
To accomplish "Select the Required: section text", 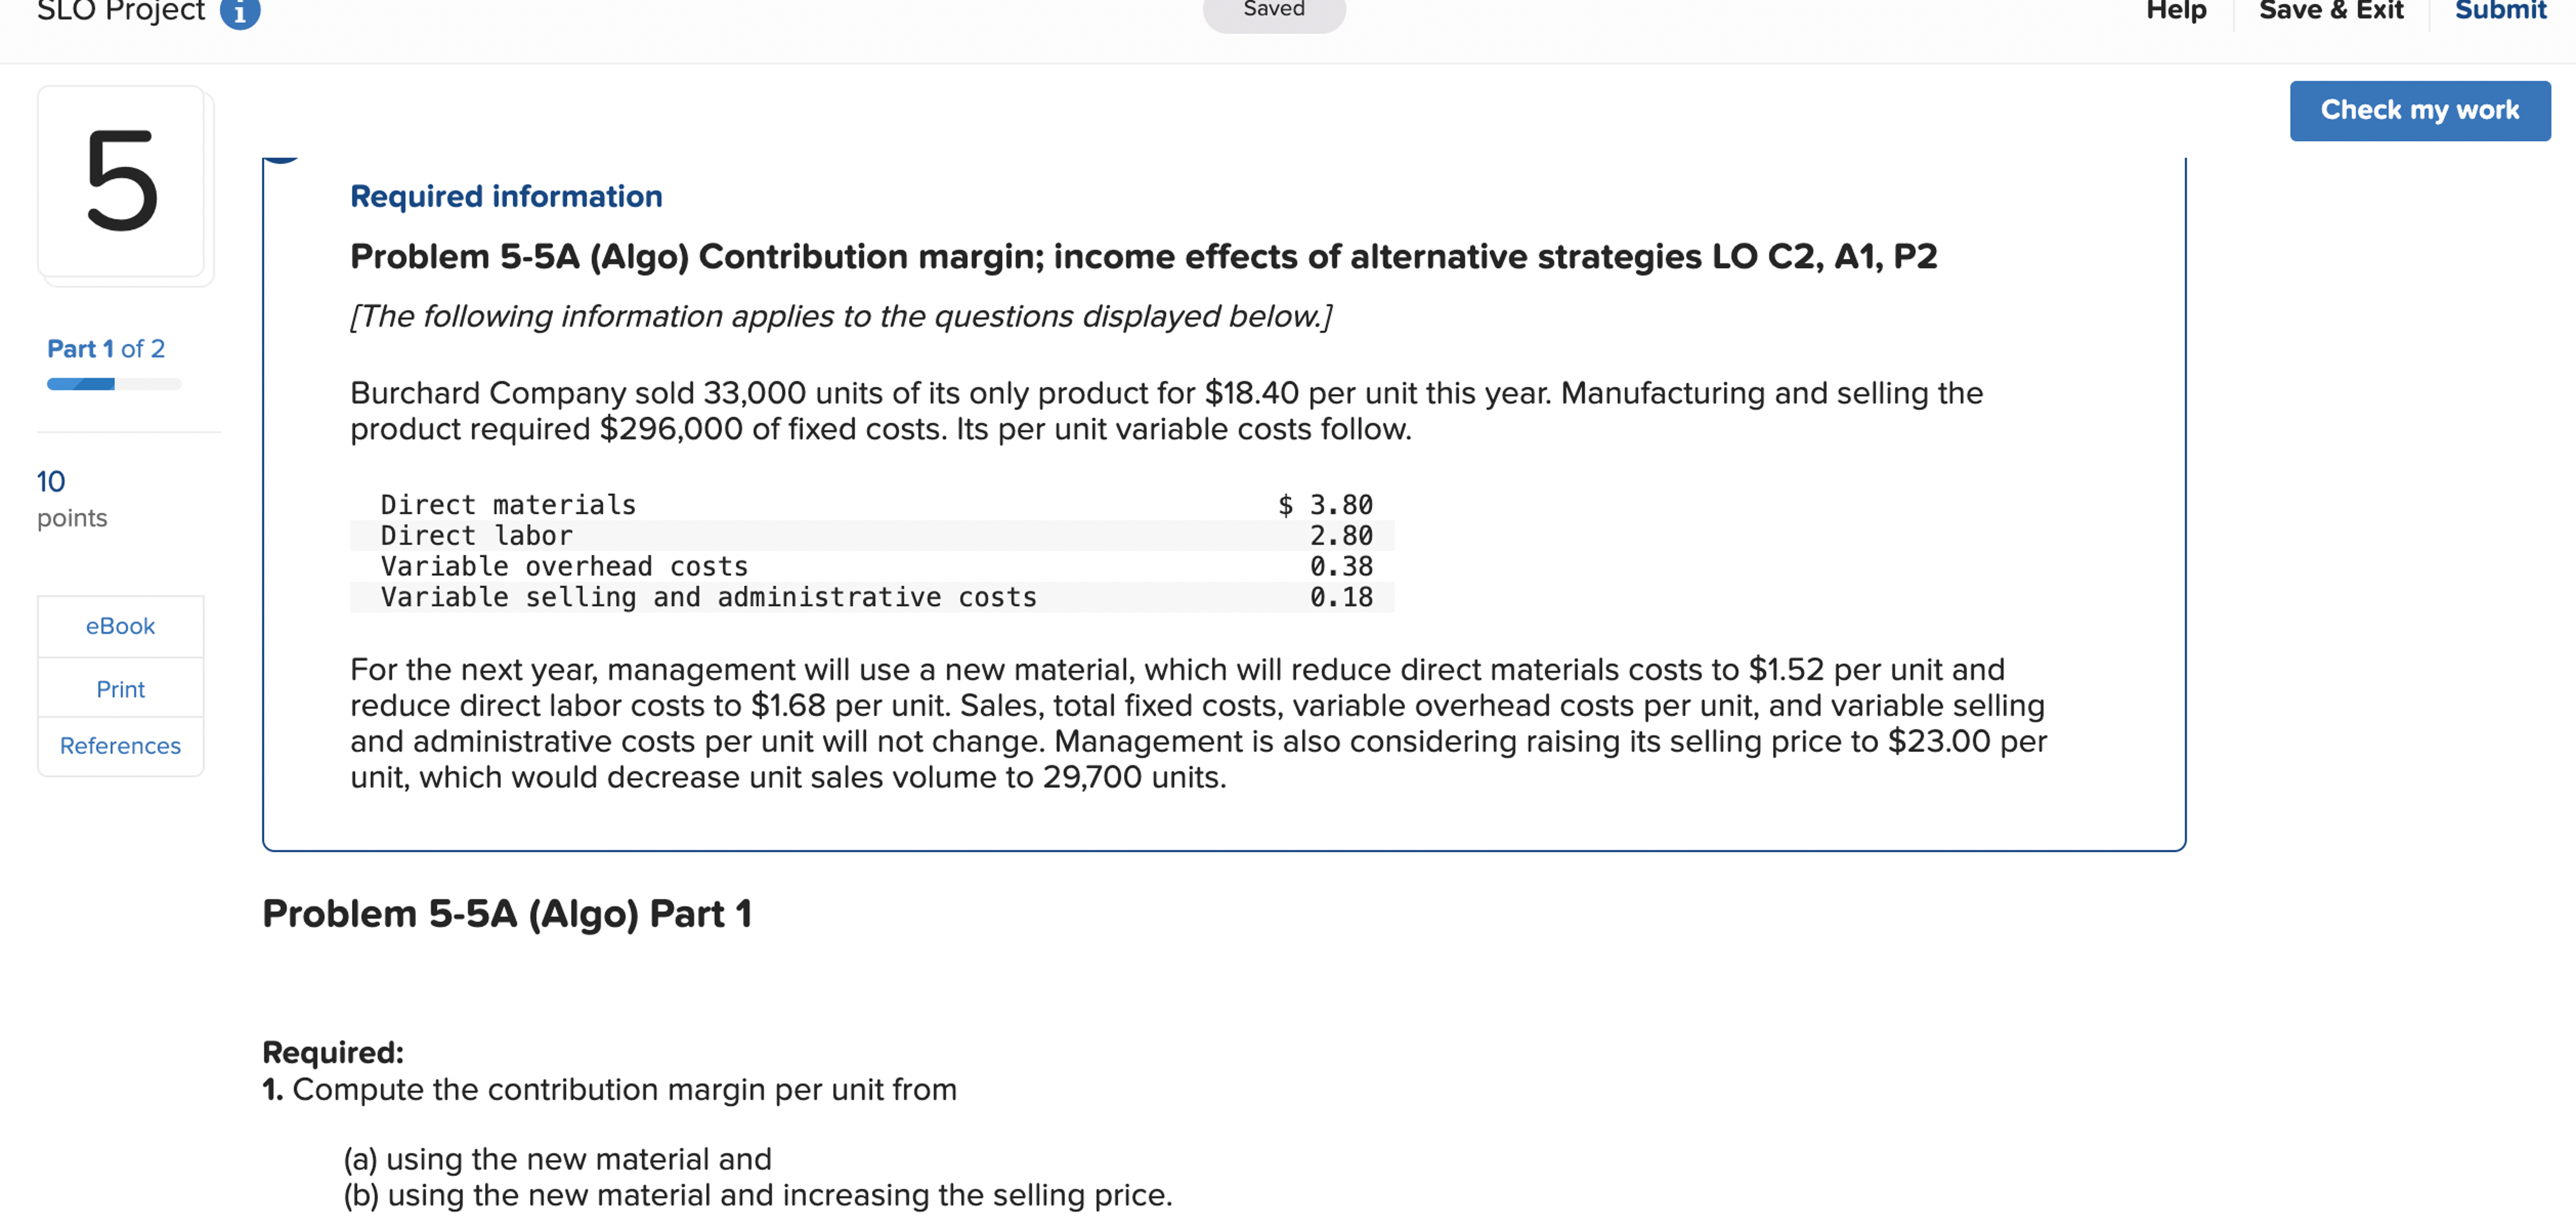I will point(333,1051).
